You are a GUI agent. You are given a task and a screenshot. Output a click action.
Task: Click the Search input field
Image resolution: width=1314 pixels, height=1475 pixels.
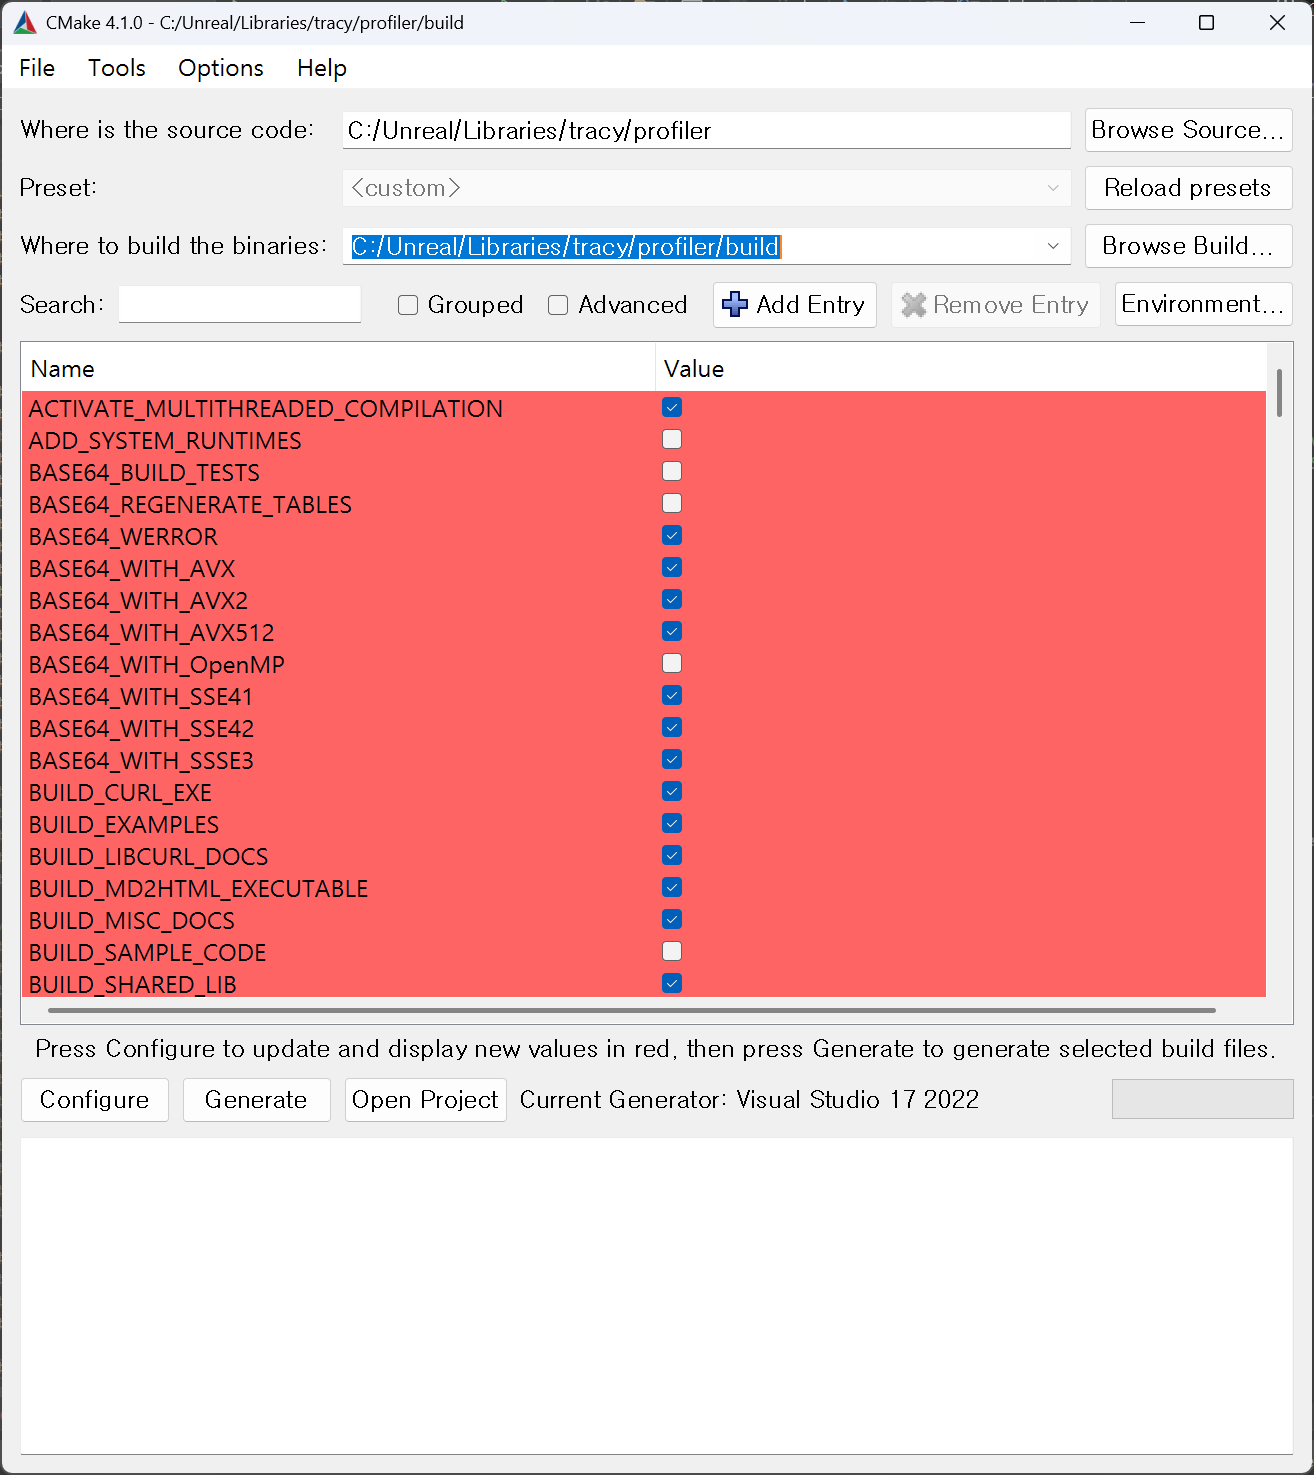click(240, 304)
